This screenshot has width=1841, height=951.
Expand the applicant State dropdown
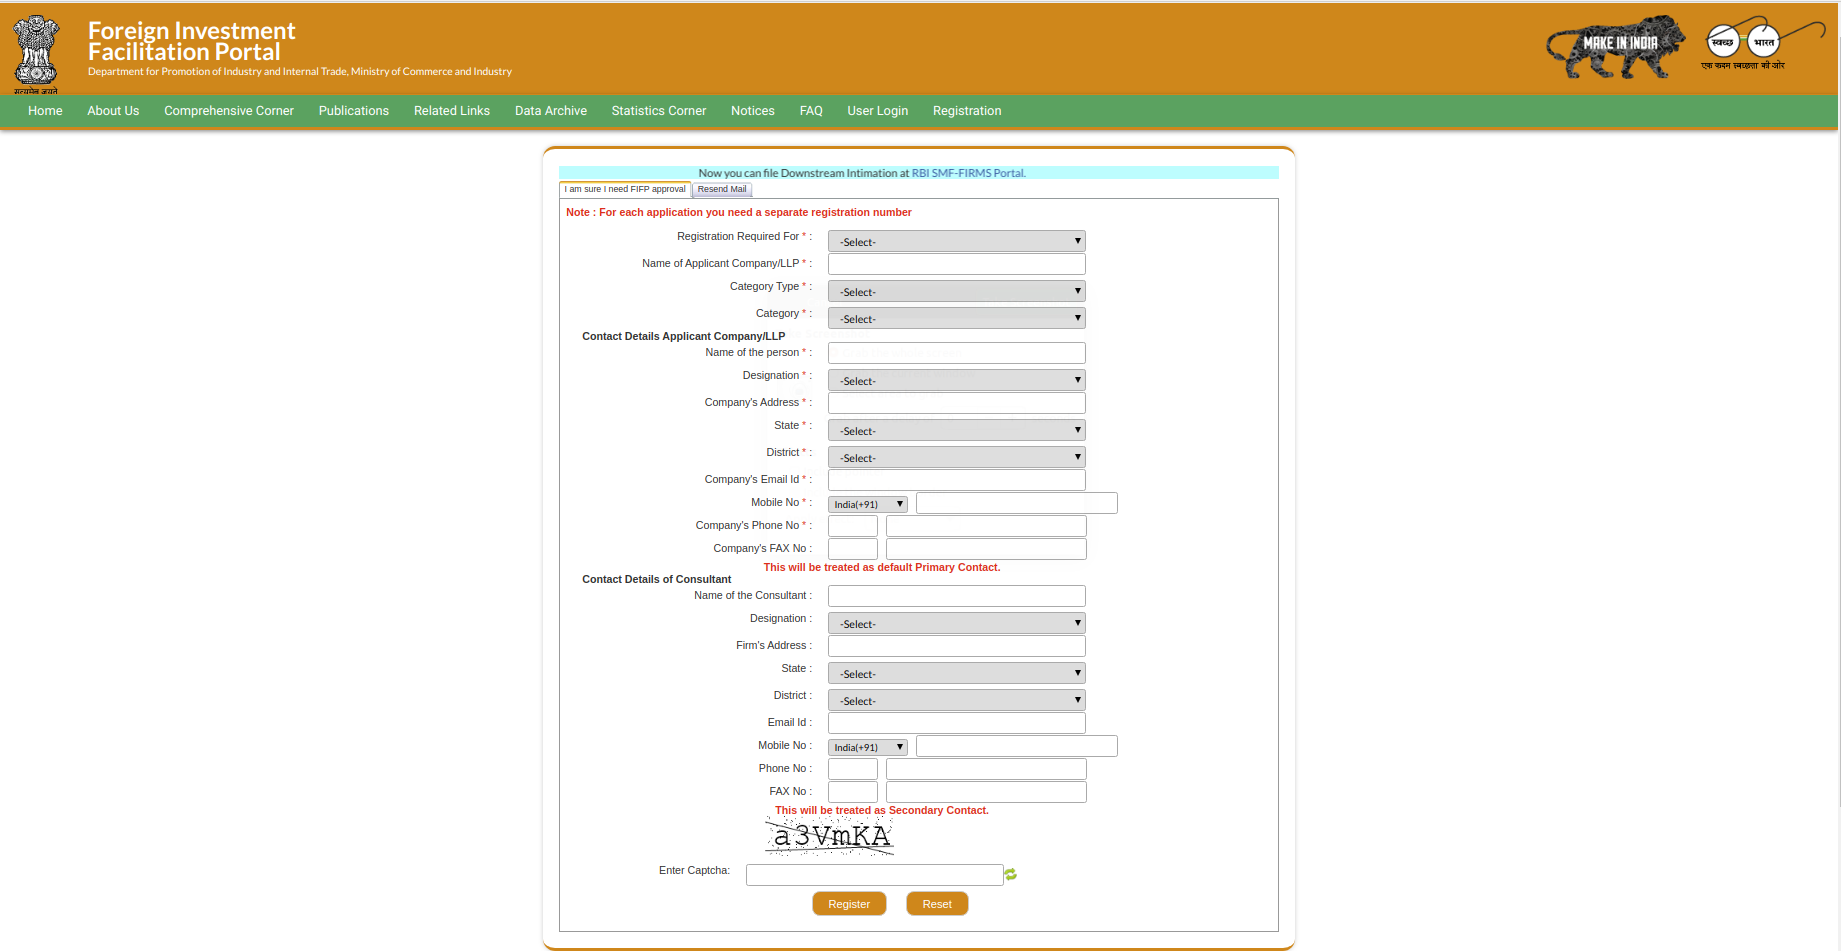(x=955, y=429)
